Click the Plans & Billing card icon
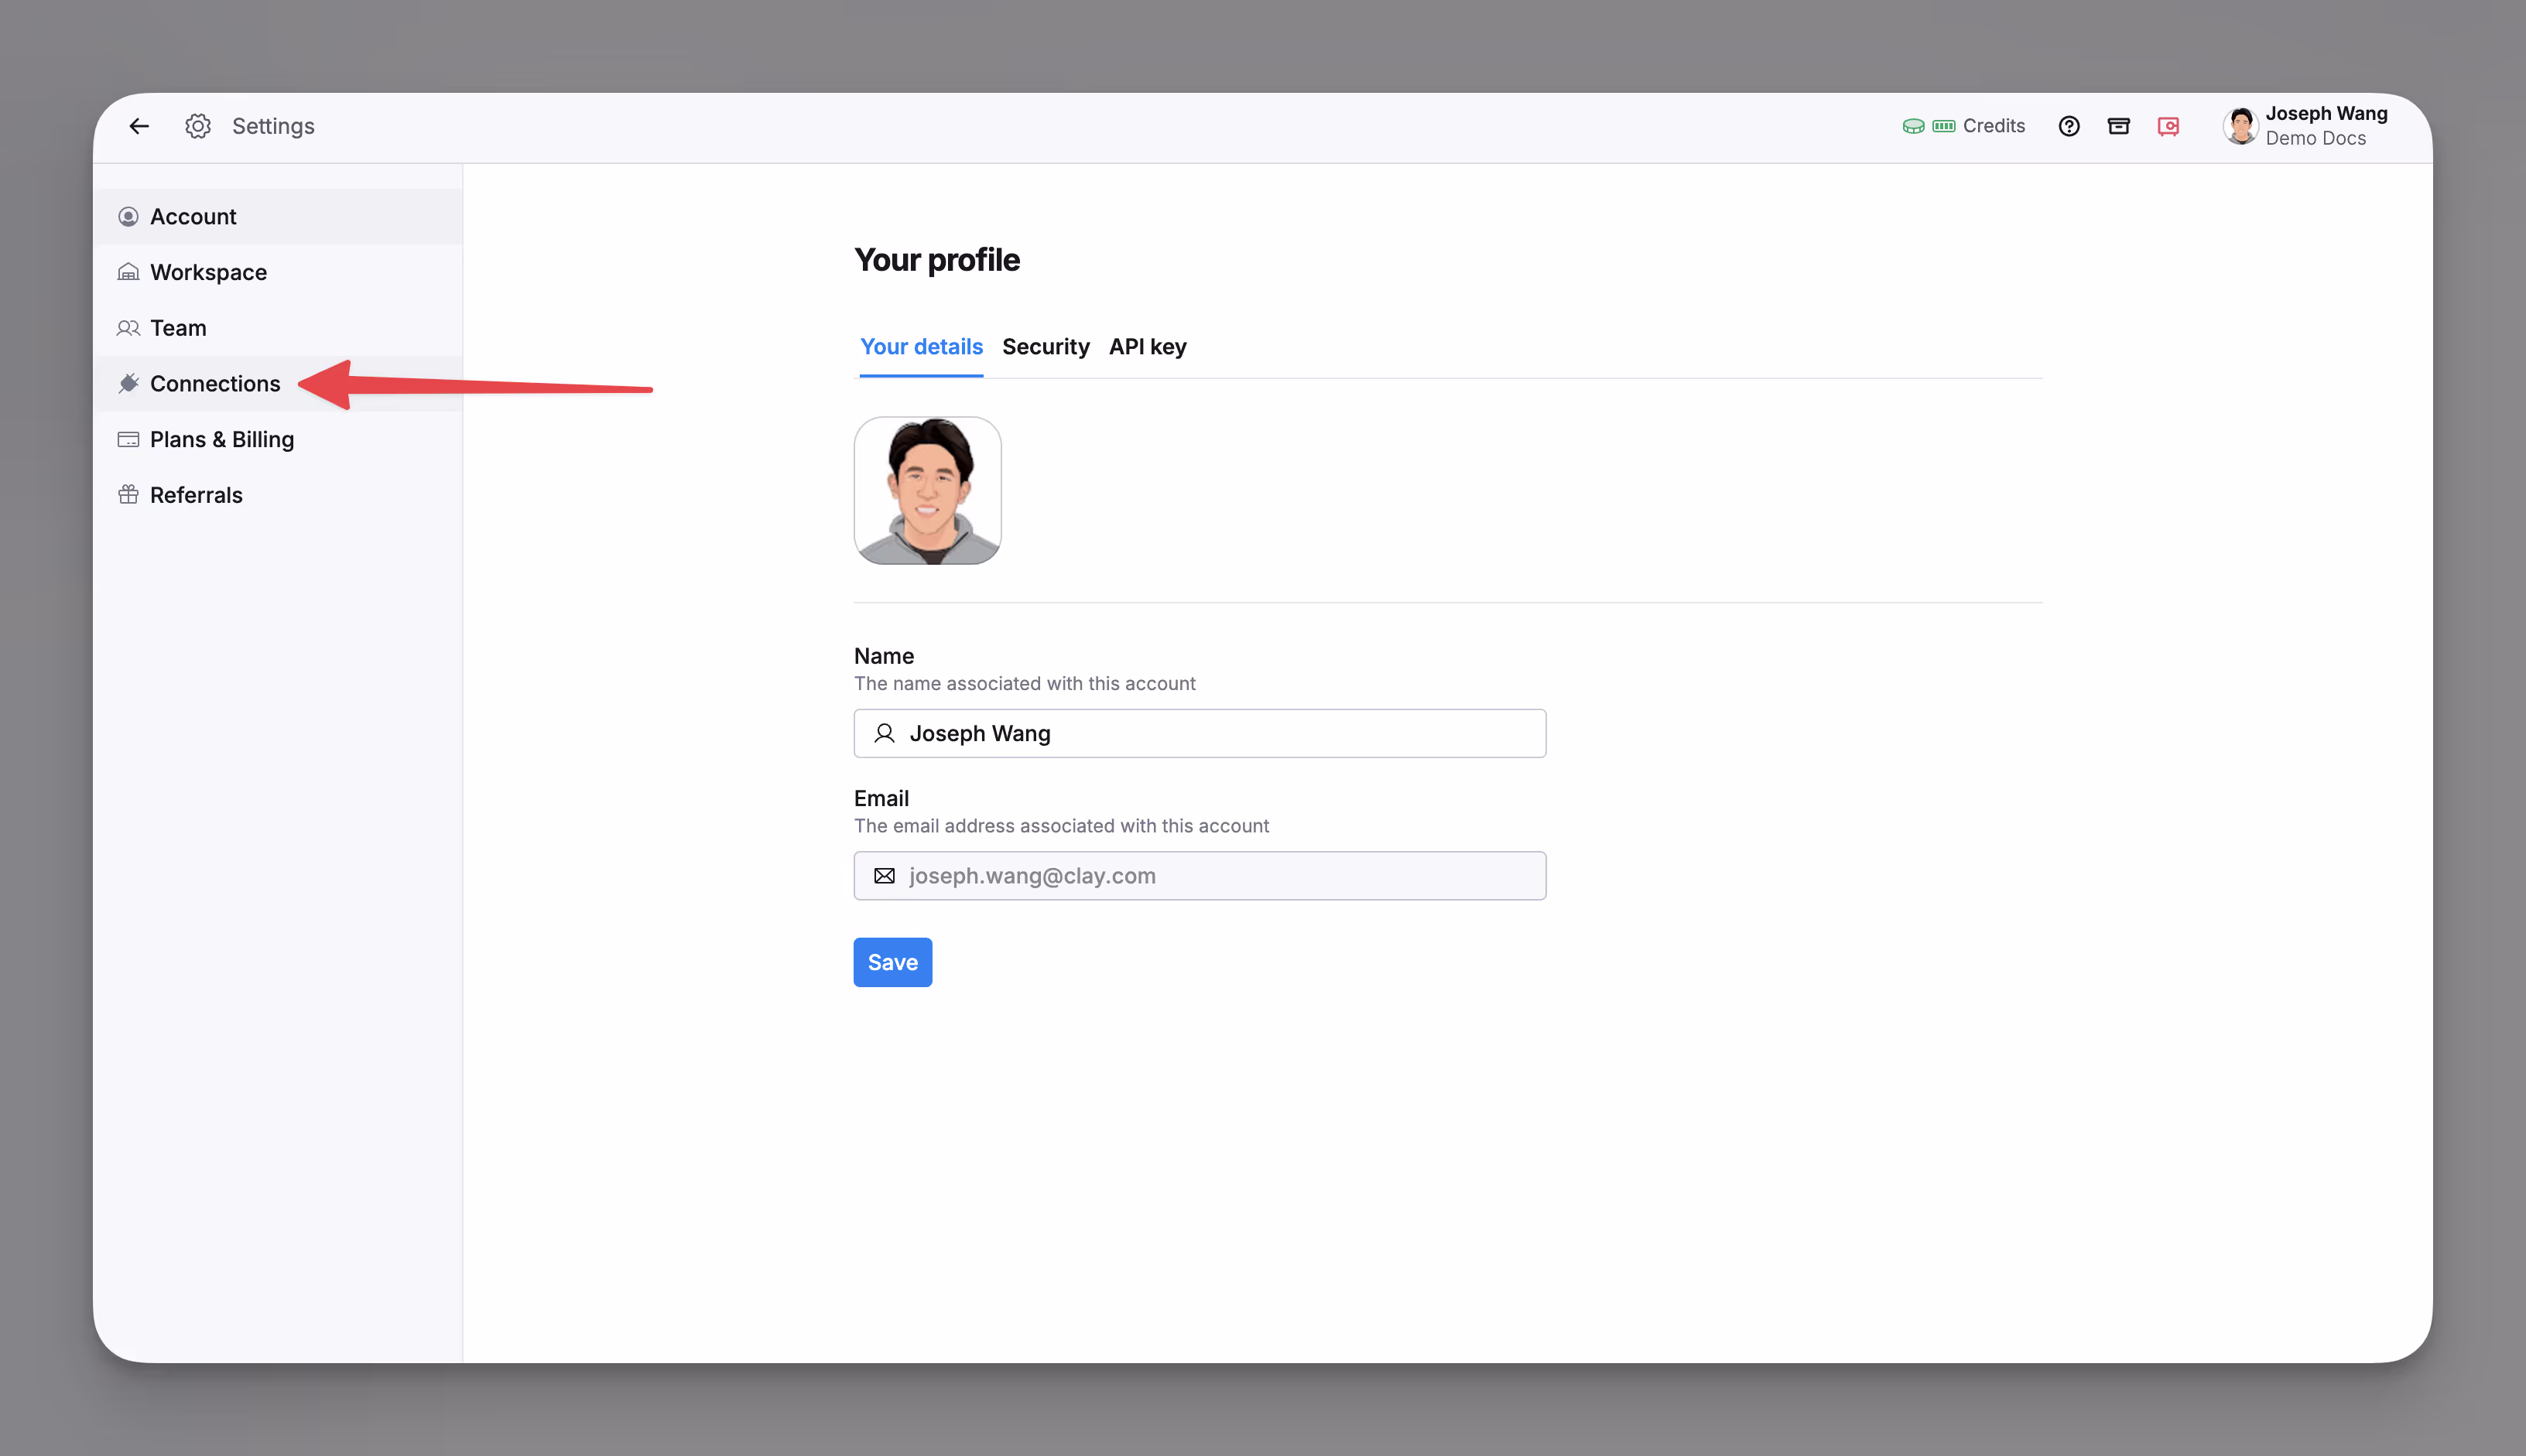Image resolution: width=2526 pixels, height=1456 pixels. [128, 440]
